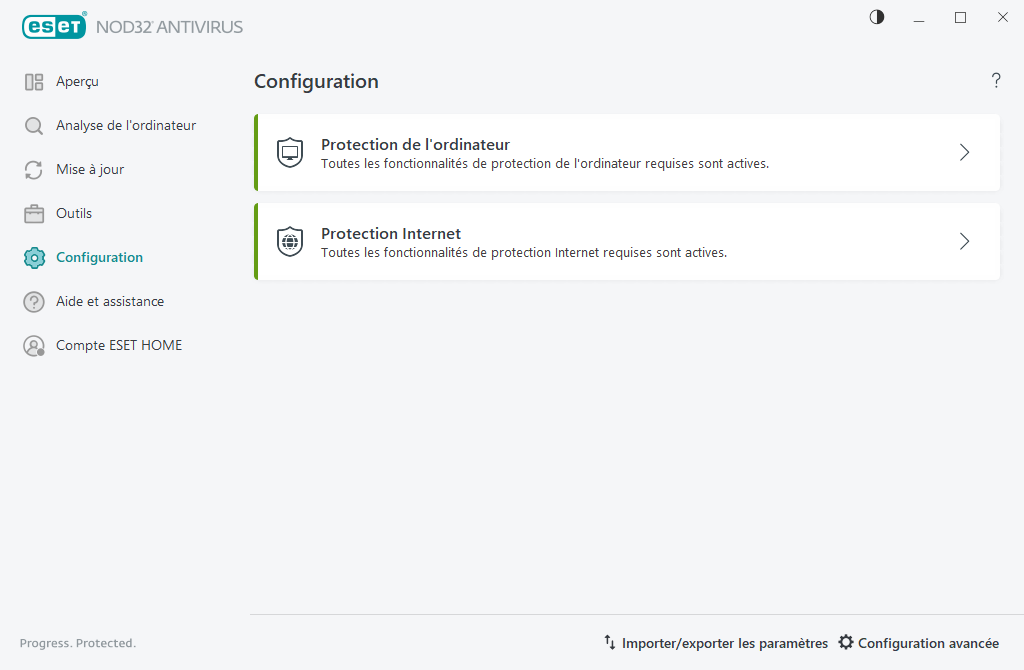Toggle dark mode with the contrast icon
This screenshot has width=1024, height=670.
pos(876,17)
